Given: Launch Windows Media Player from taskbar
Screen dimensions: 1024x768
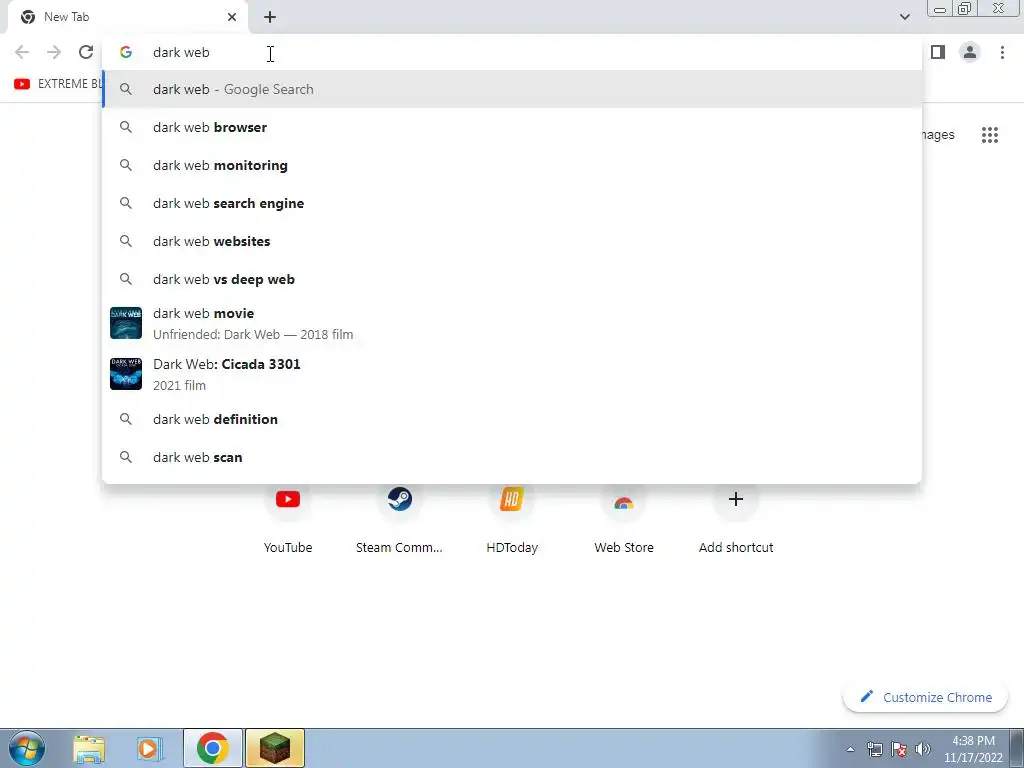Looking at the screenshot, I should 150,748.
